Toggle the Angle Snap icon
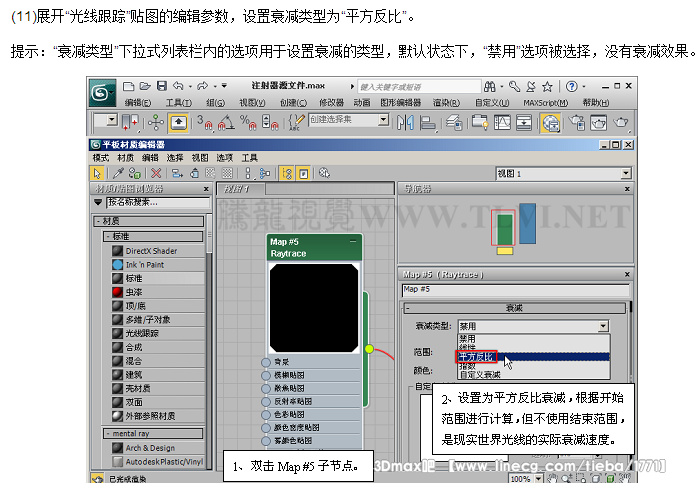This screenshot has width=695, height=483. pos(226,122)
